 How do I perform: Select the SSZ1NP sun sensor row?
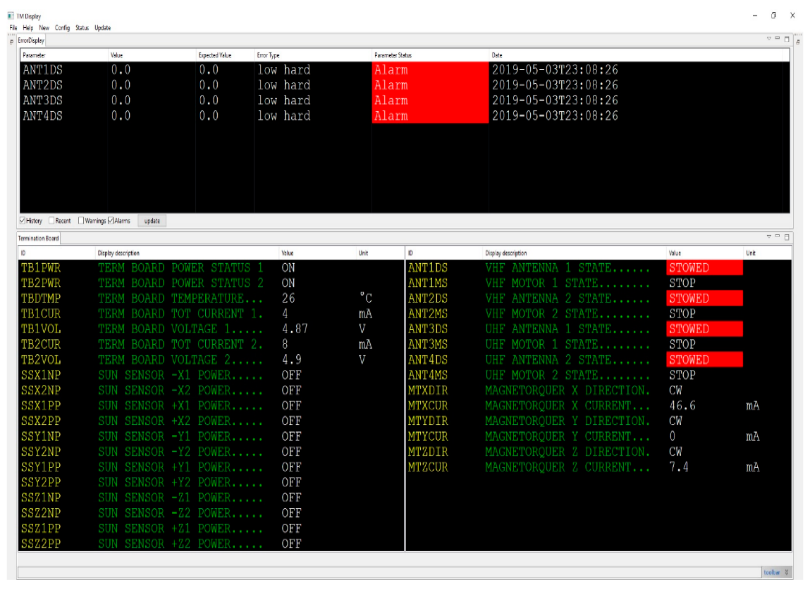point(211,498)
